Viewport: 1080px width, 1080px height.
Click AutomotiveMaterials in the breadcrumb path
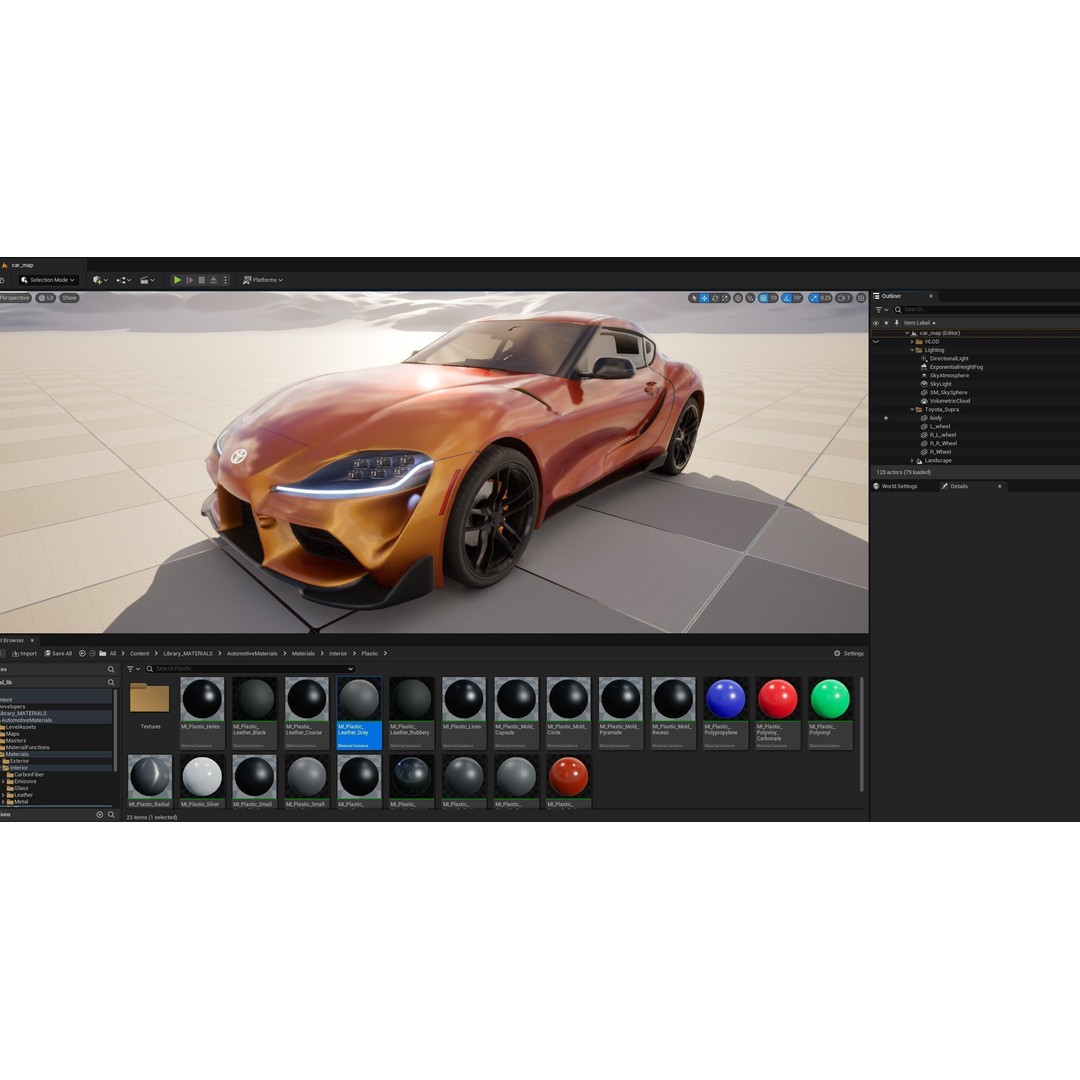[x=252, y=654]
